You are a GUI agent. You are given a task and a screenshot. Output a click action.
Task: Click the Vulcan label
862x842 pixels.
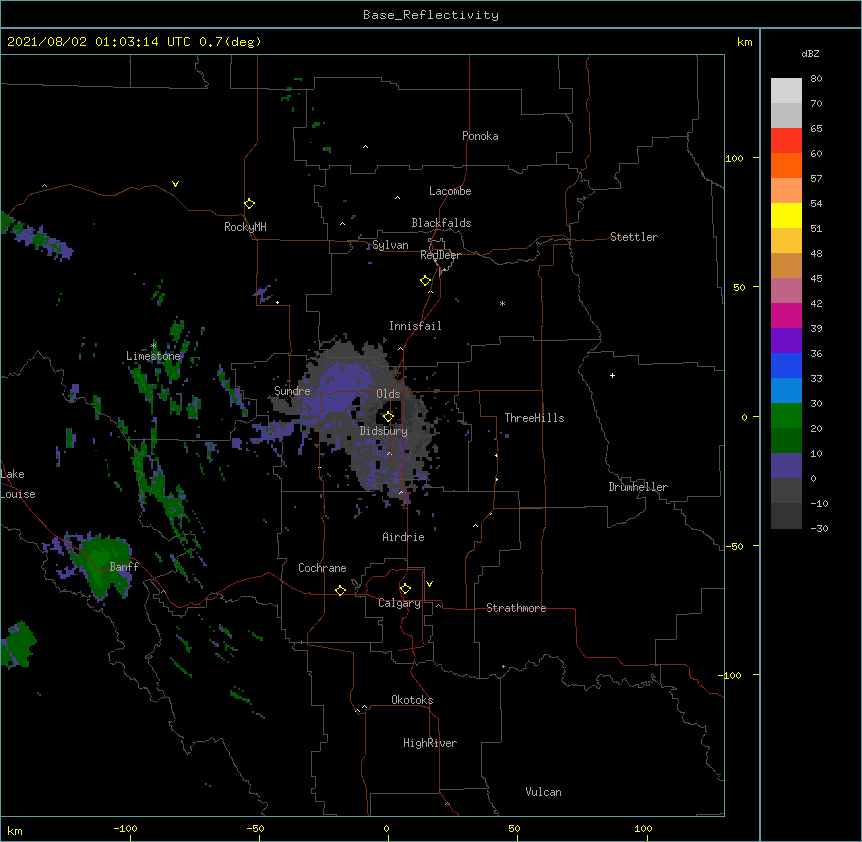[543, 792]
